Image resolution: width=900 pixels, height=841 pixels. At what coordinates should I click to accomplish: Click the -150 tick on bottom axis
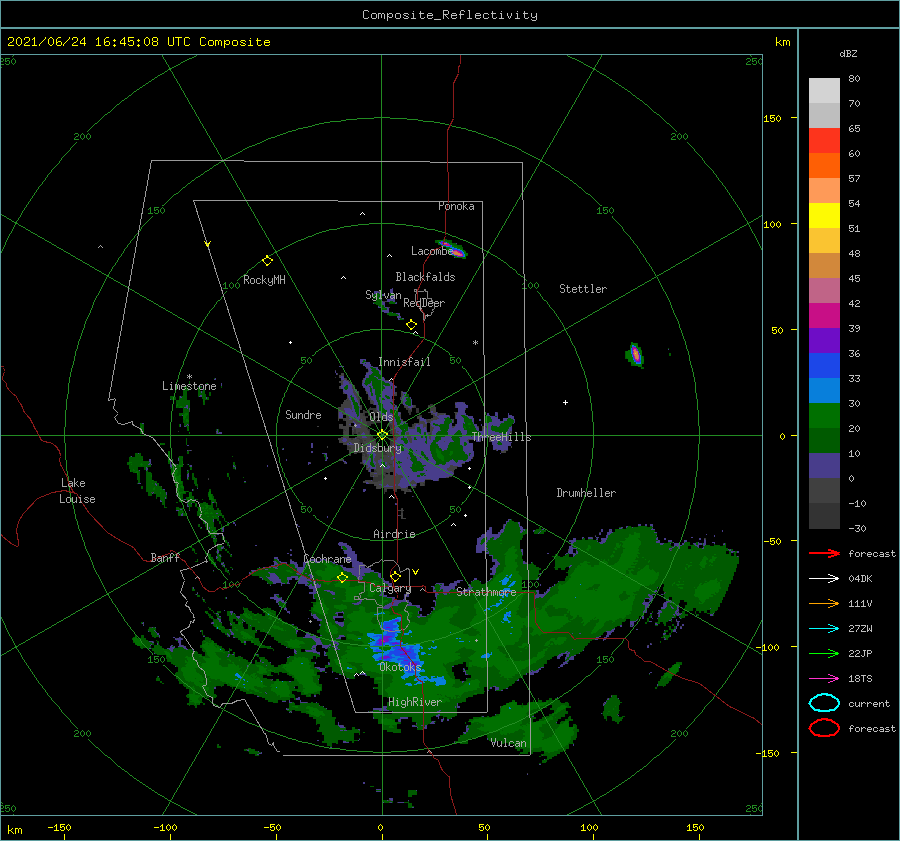click(59, 827)
